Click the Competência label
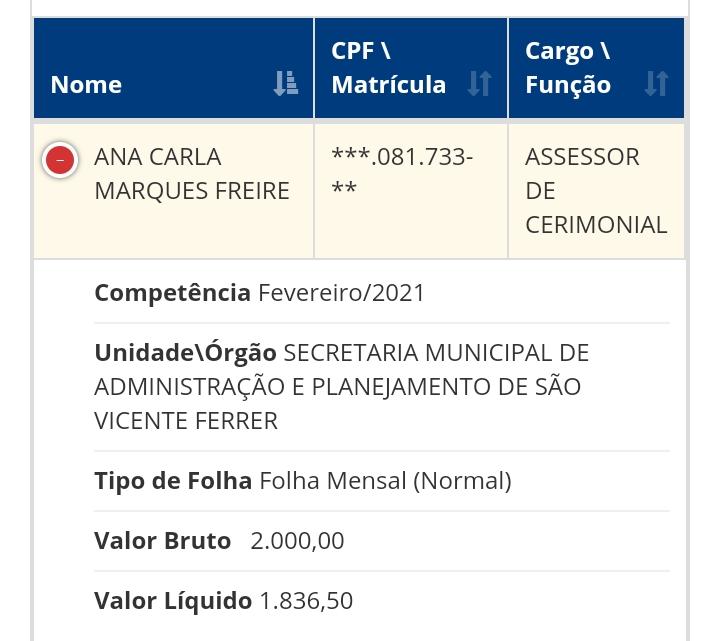Screen dimensions: 720x641 click(172, 293)
